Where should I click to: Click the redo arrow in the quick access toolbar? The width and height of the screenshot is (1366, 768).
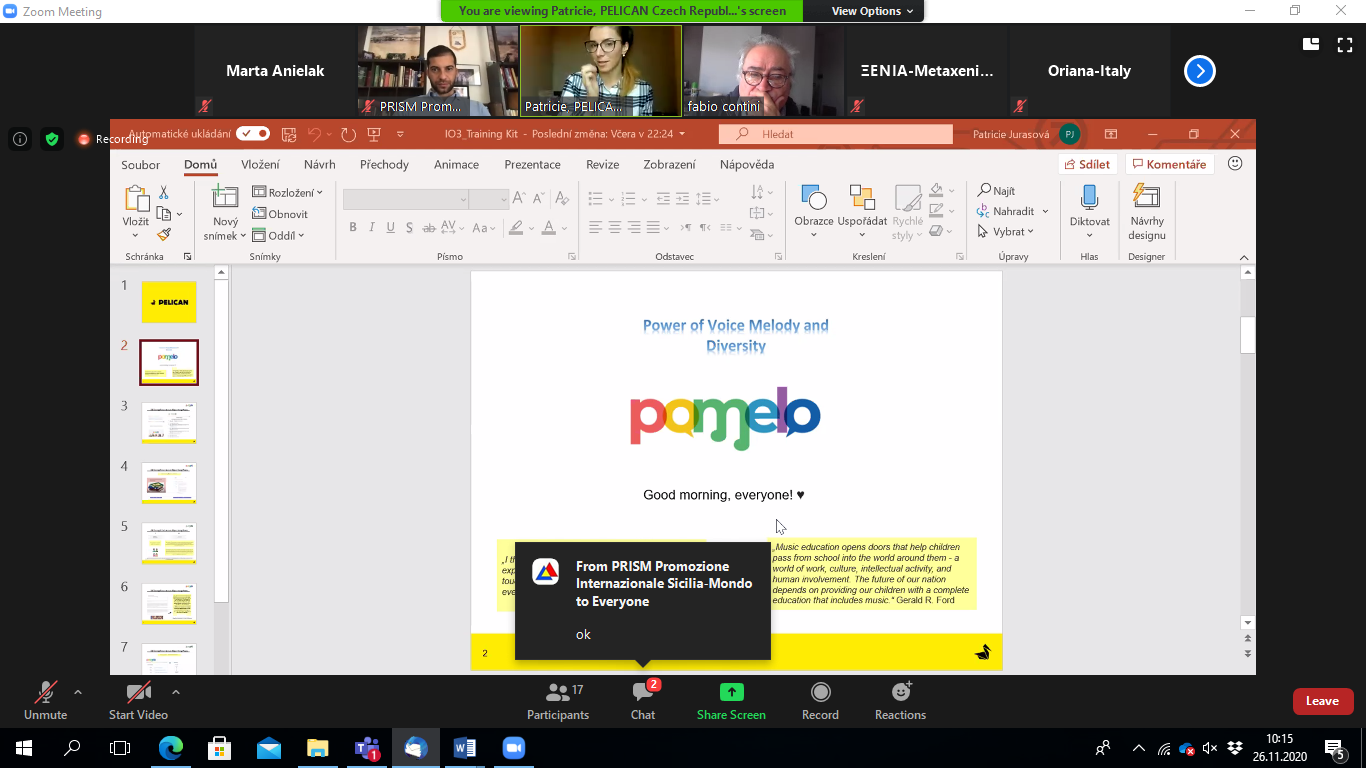coord(348,134)
